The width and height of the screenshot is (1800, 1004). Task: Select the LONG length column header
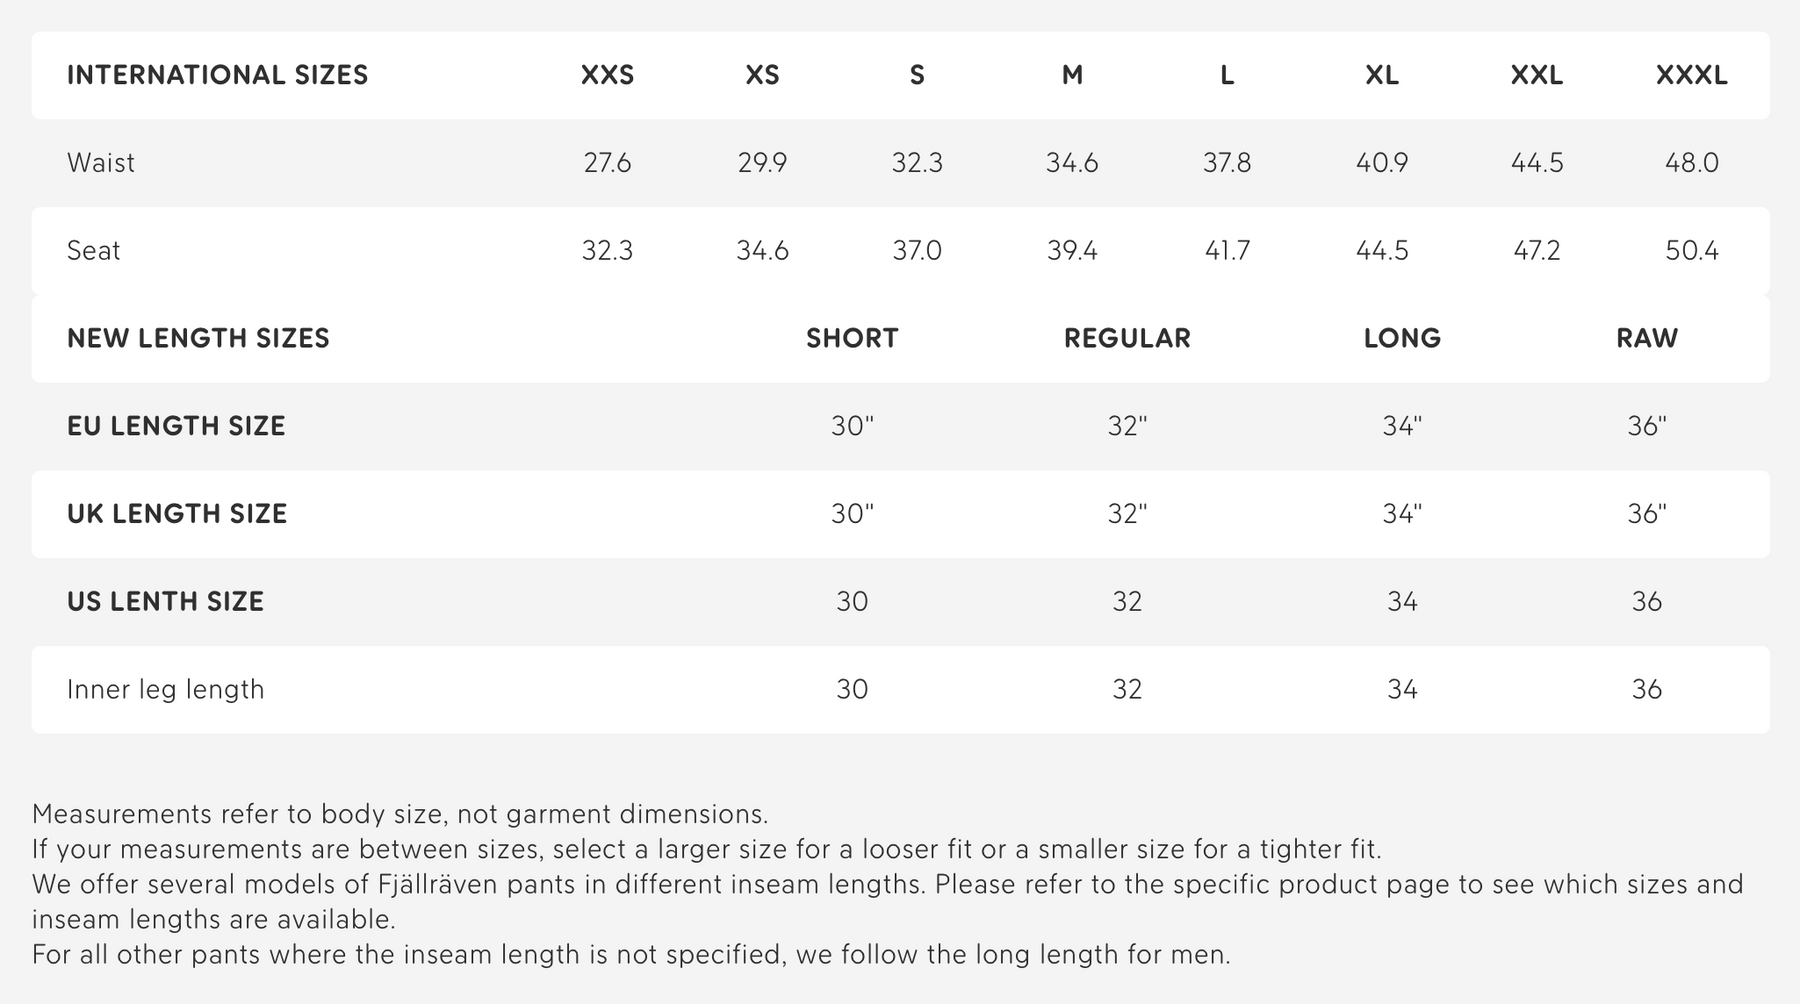pyautogui.click(x=1402, y=338)
